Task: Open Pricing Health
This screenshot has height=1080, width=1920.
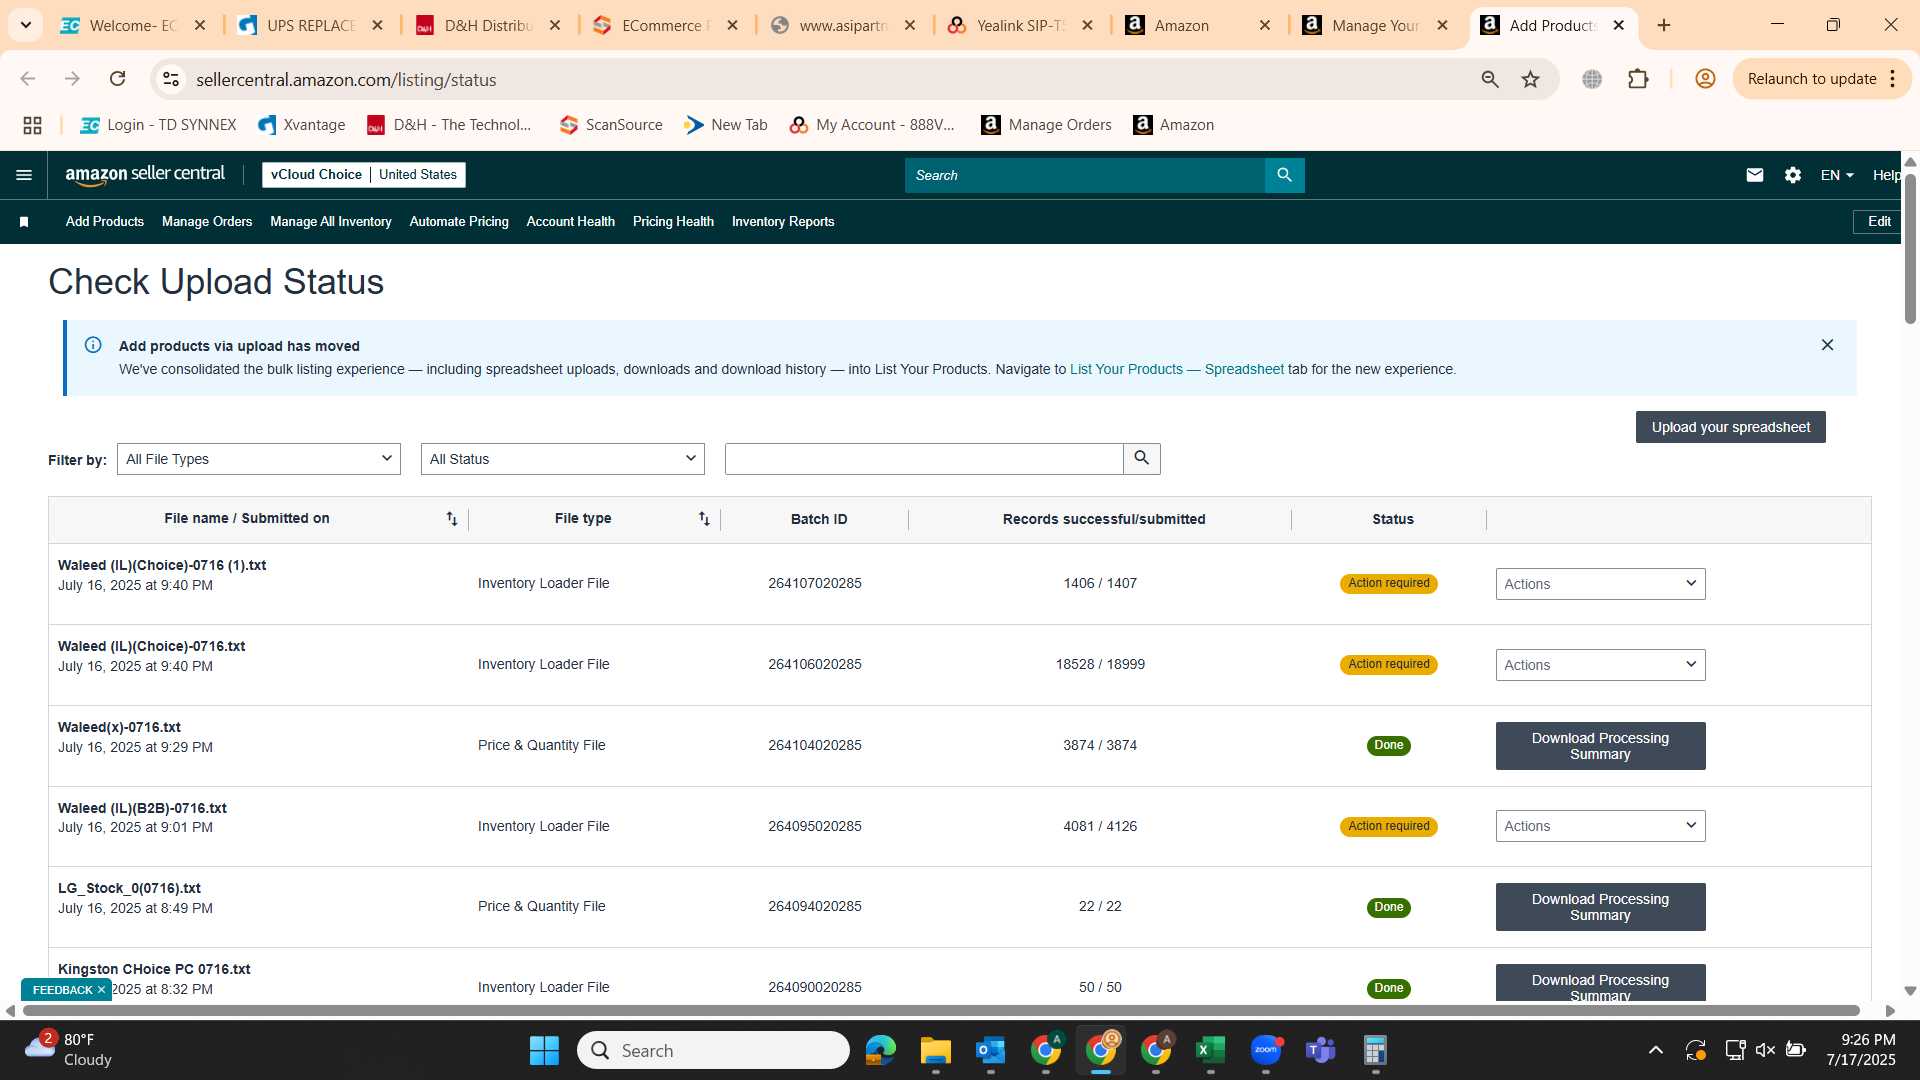Action: click(x=673, y=222)
